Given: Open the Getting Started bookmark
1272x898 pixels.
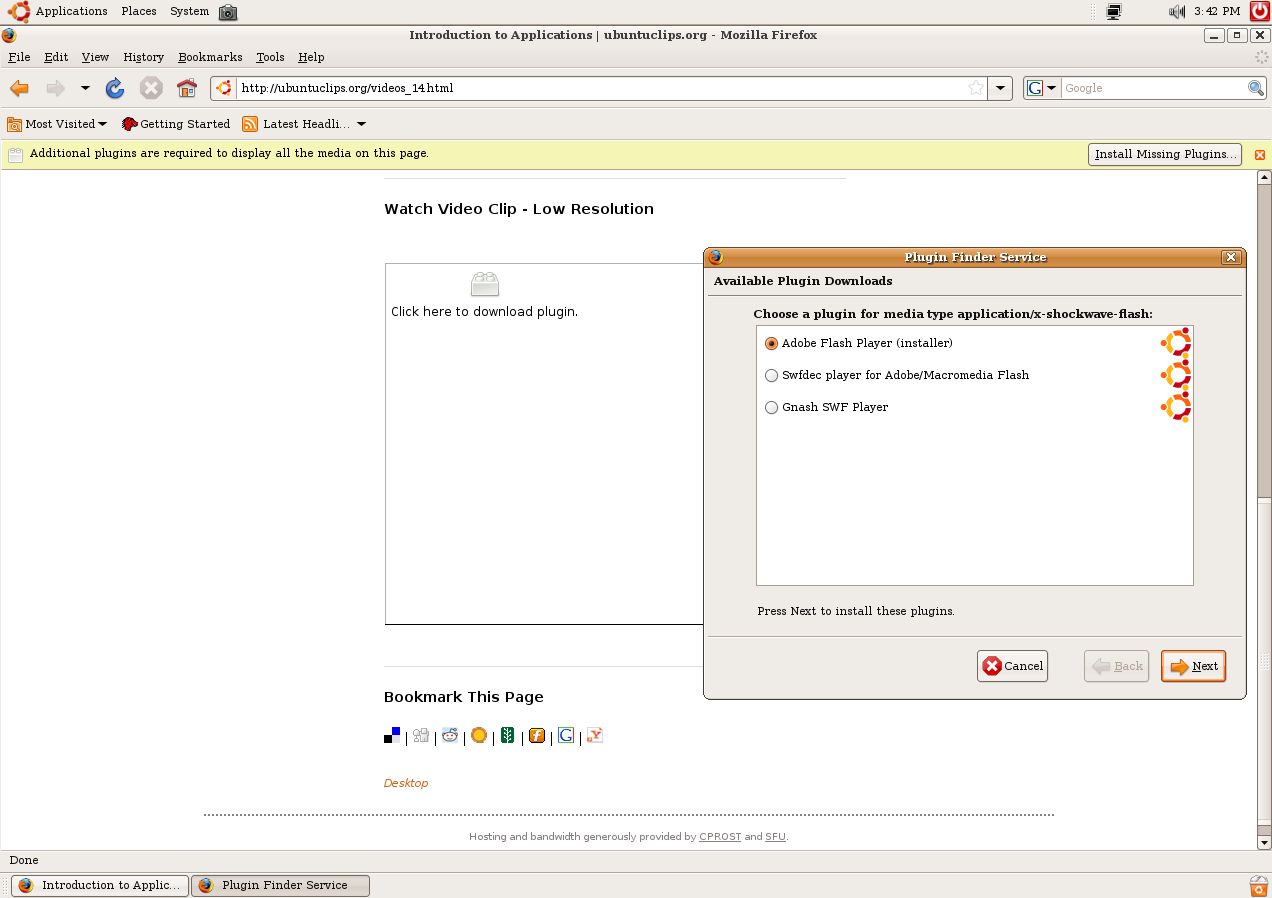Looking at the screenshot, I should pyautogui.click(x=176, y=124).
